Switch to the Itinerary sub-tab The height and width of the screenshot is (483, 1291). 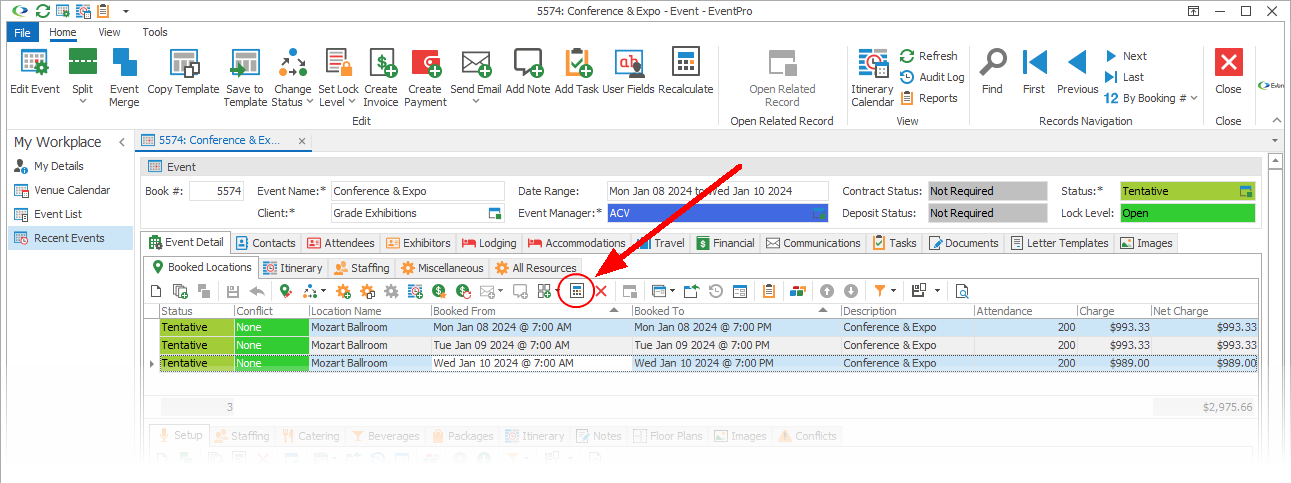[x=293, y=268]
